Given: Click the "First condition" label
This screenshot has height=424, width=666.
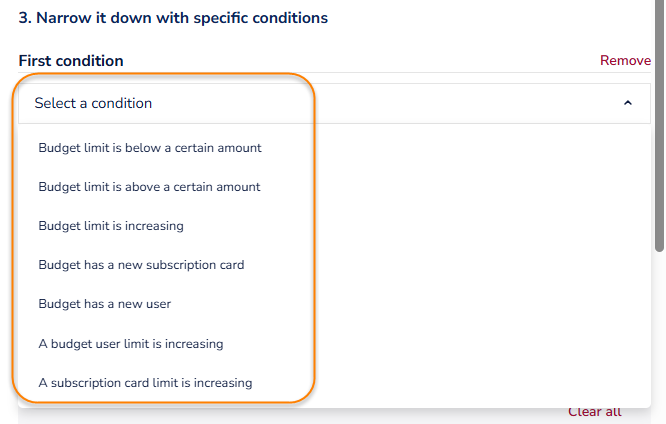Looking at the screenshot, I should tap(71, 61).
